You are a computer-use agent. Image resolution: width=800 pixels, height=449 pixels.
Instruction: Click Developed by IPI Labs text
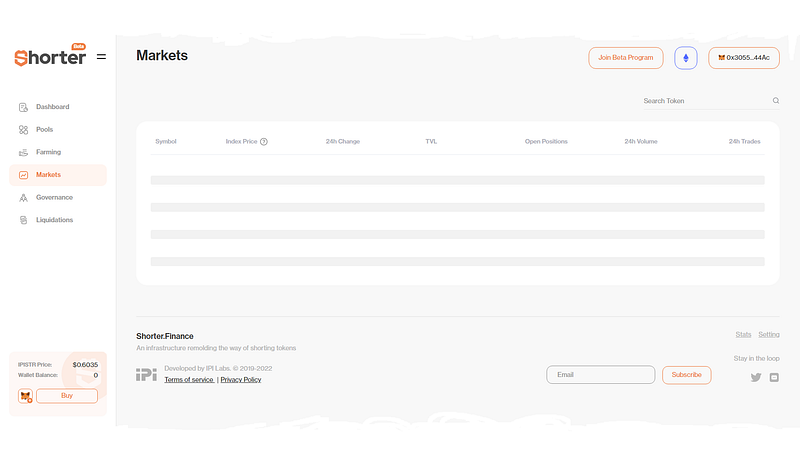point(218,368)
